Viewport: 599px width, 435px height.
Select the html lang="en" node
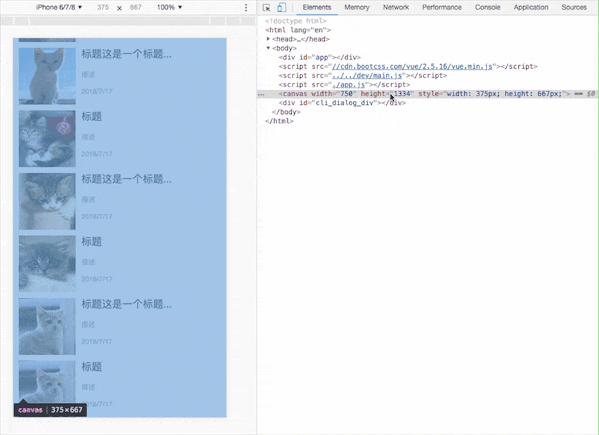click(x=298, y=30)
